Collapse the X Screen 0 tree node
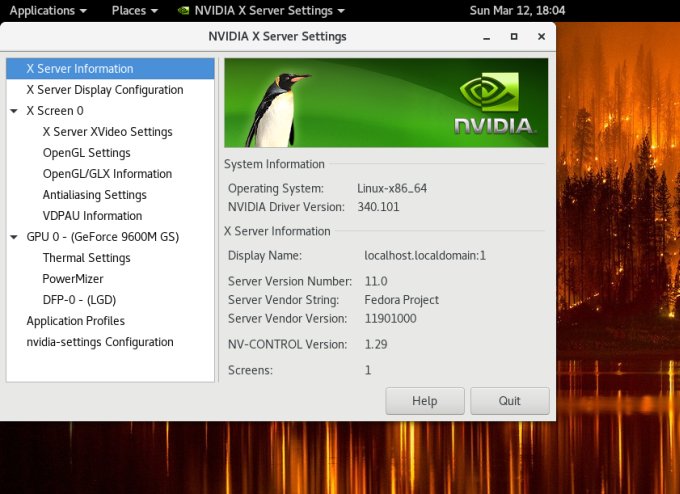Image resolution: width=680 pixels, height=494 pixels. pyautogui.click(x=14, y=111)
